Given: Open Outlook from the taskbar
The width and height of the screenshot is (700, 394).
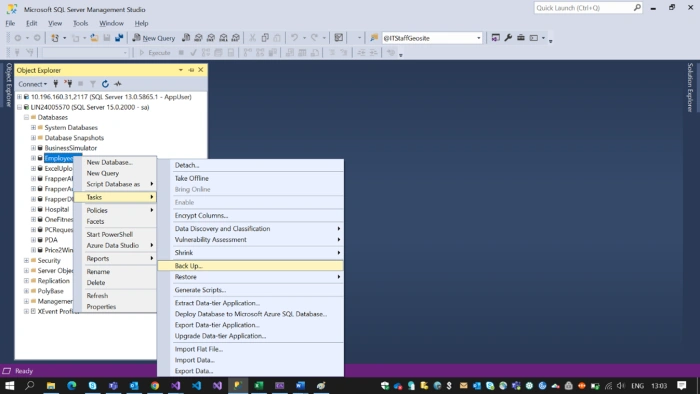Looking at the screenshot, I should (134, 386).
